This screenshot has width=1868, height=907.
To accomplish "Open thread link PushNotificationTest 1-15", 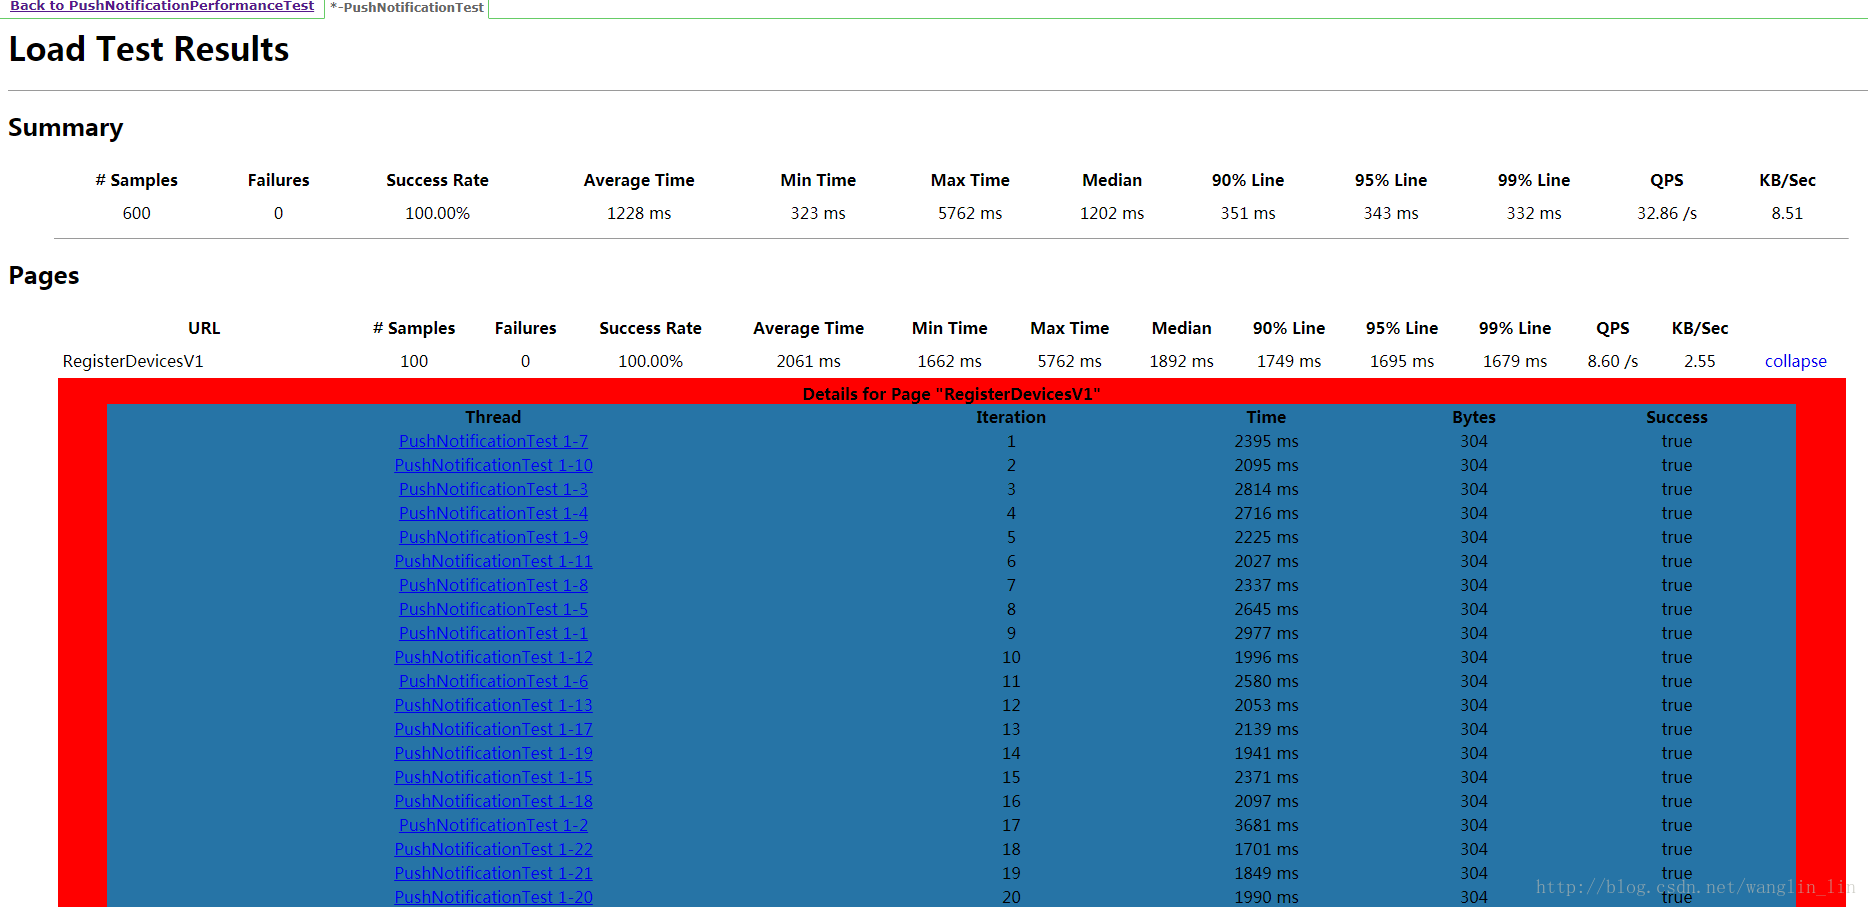I will click(493, 777).
